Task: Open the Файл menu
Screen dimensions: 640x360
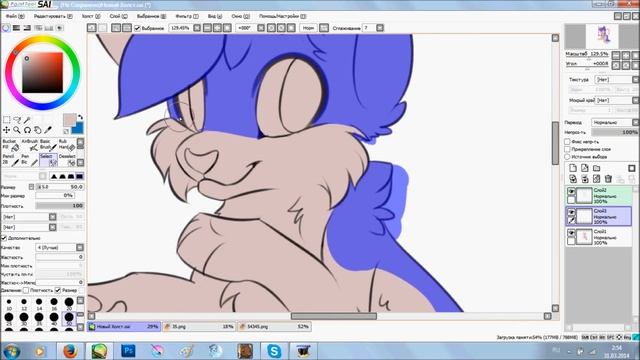Action: [x=15, y=16]
